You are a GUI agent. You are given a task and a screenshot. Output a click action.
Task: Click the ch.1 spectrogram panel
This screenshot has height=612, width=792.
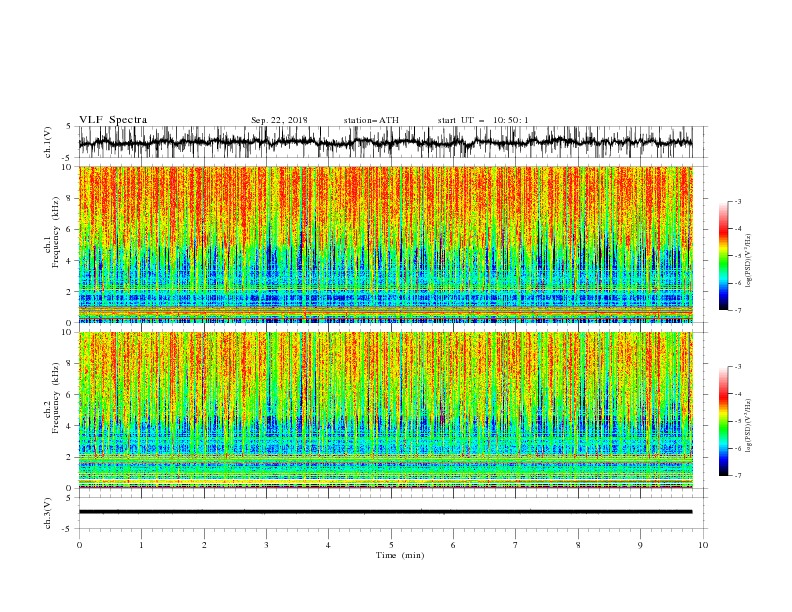[385, 244]
